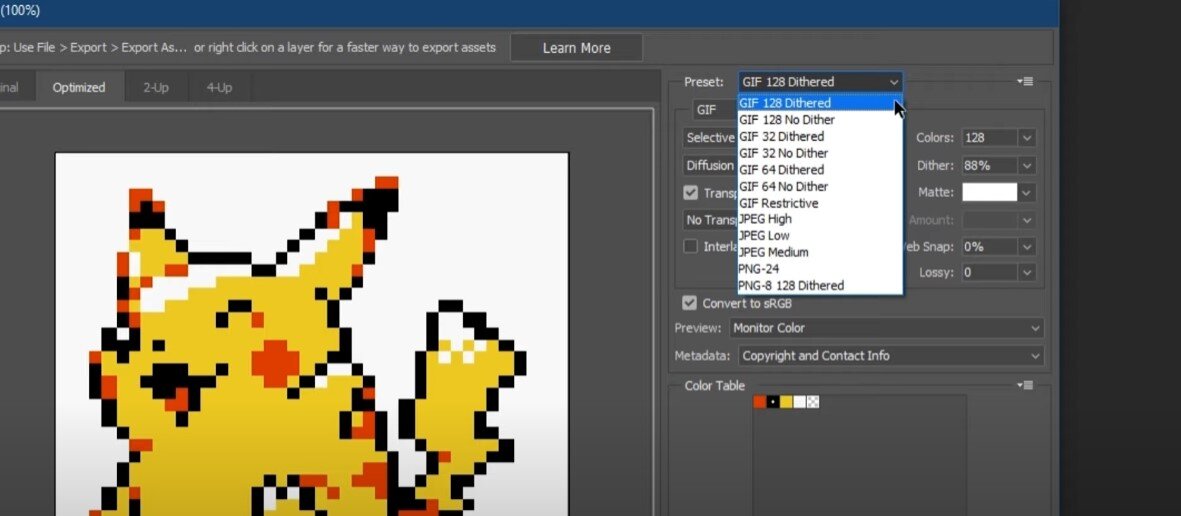Select JPEG High preset option

765,219
